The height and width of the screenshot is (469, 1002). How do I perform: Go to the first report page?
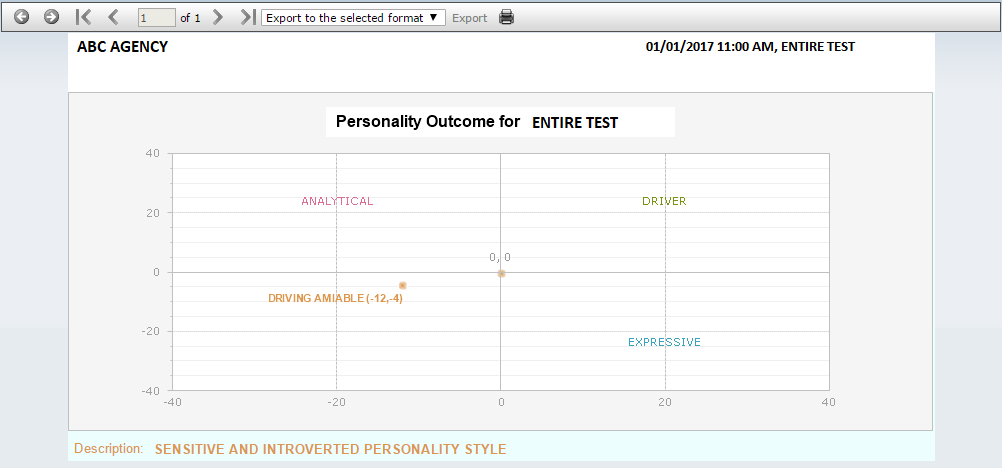(83, 17)
